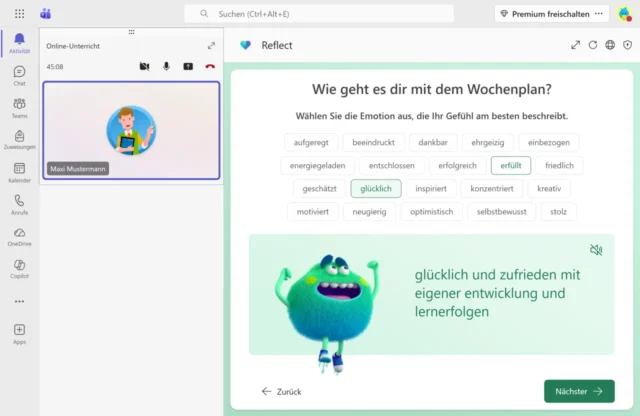
Task: Click the search box in Teams
Action: 319,14
